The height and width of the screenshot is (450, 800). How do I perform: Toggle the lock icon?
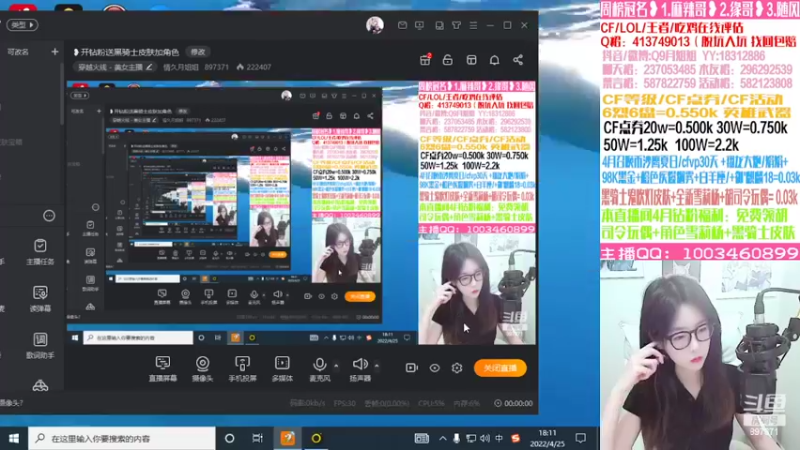tap(447, 60)
